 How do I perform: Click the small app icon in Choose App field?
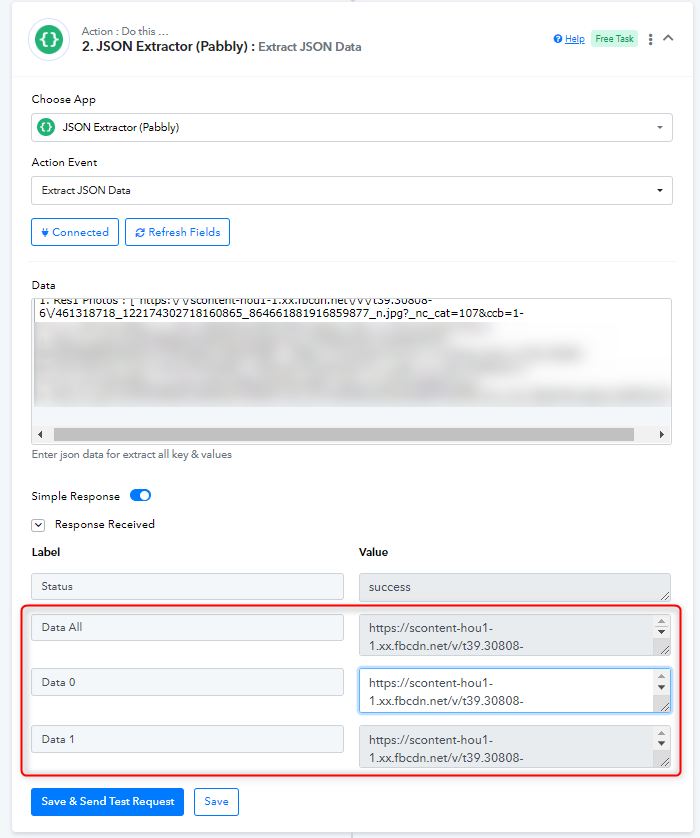coord(46,127)
